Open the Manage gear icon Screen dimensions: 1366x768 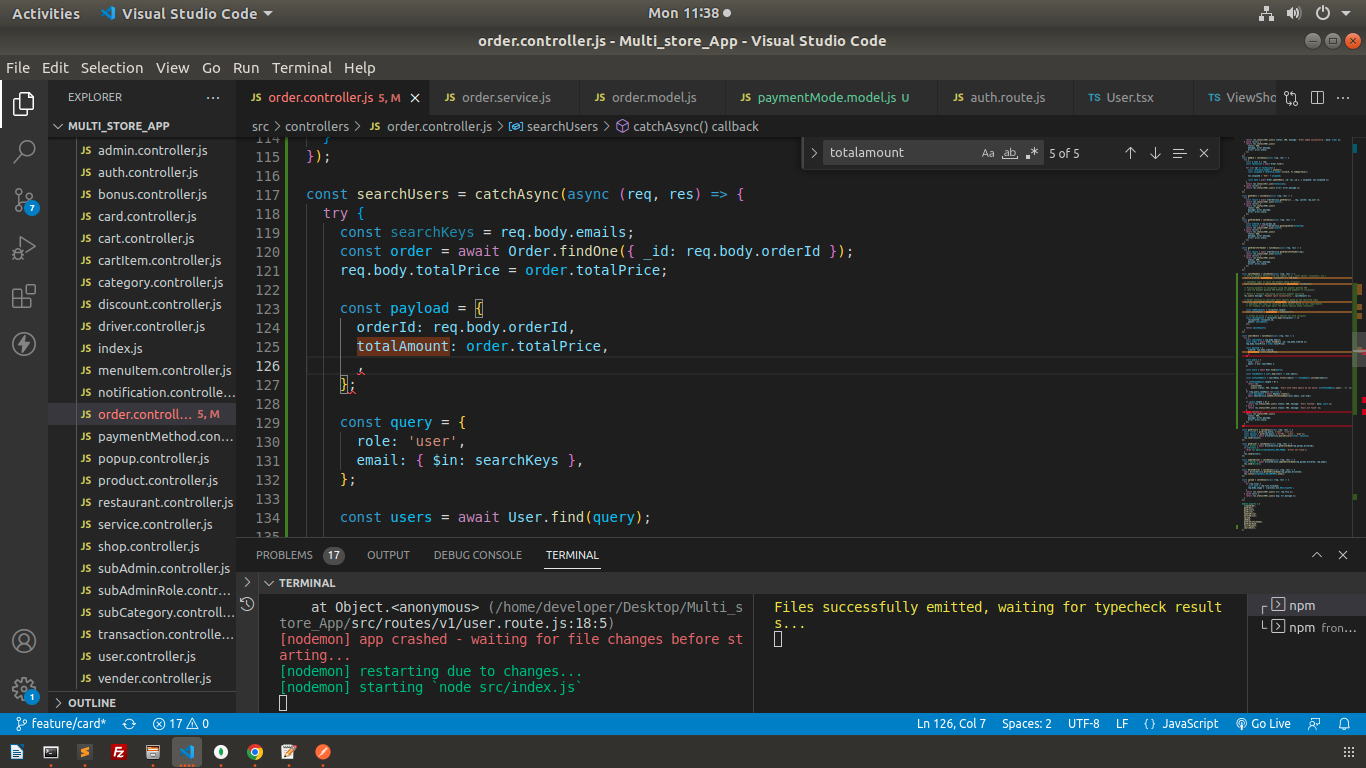[x=24, y=689]
